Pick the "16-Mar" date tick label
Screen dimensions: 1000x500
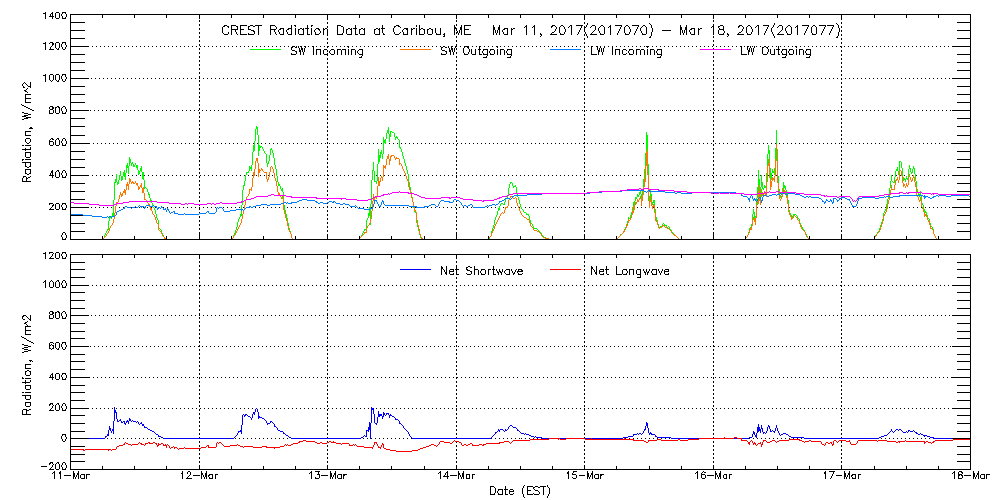713,476
